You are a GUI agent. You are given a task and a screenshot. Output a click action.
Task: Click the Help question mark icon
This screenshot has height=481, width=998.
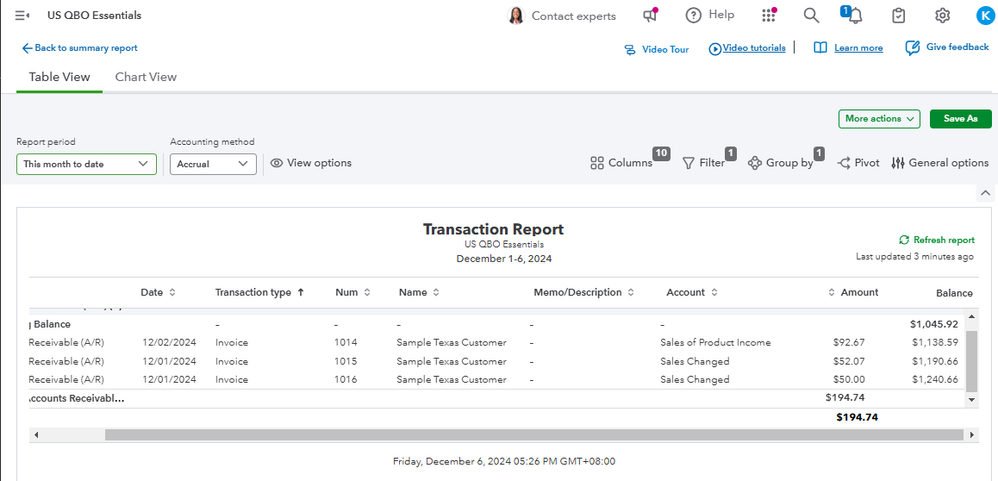pos(693,15)
